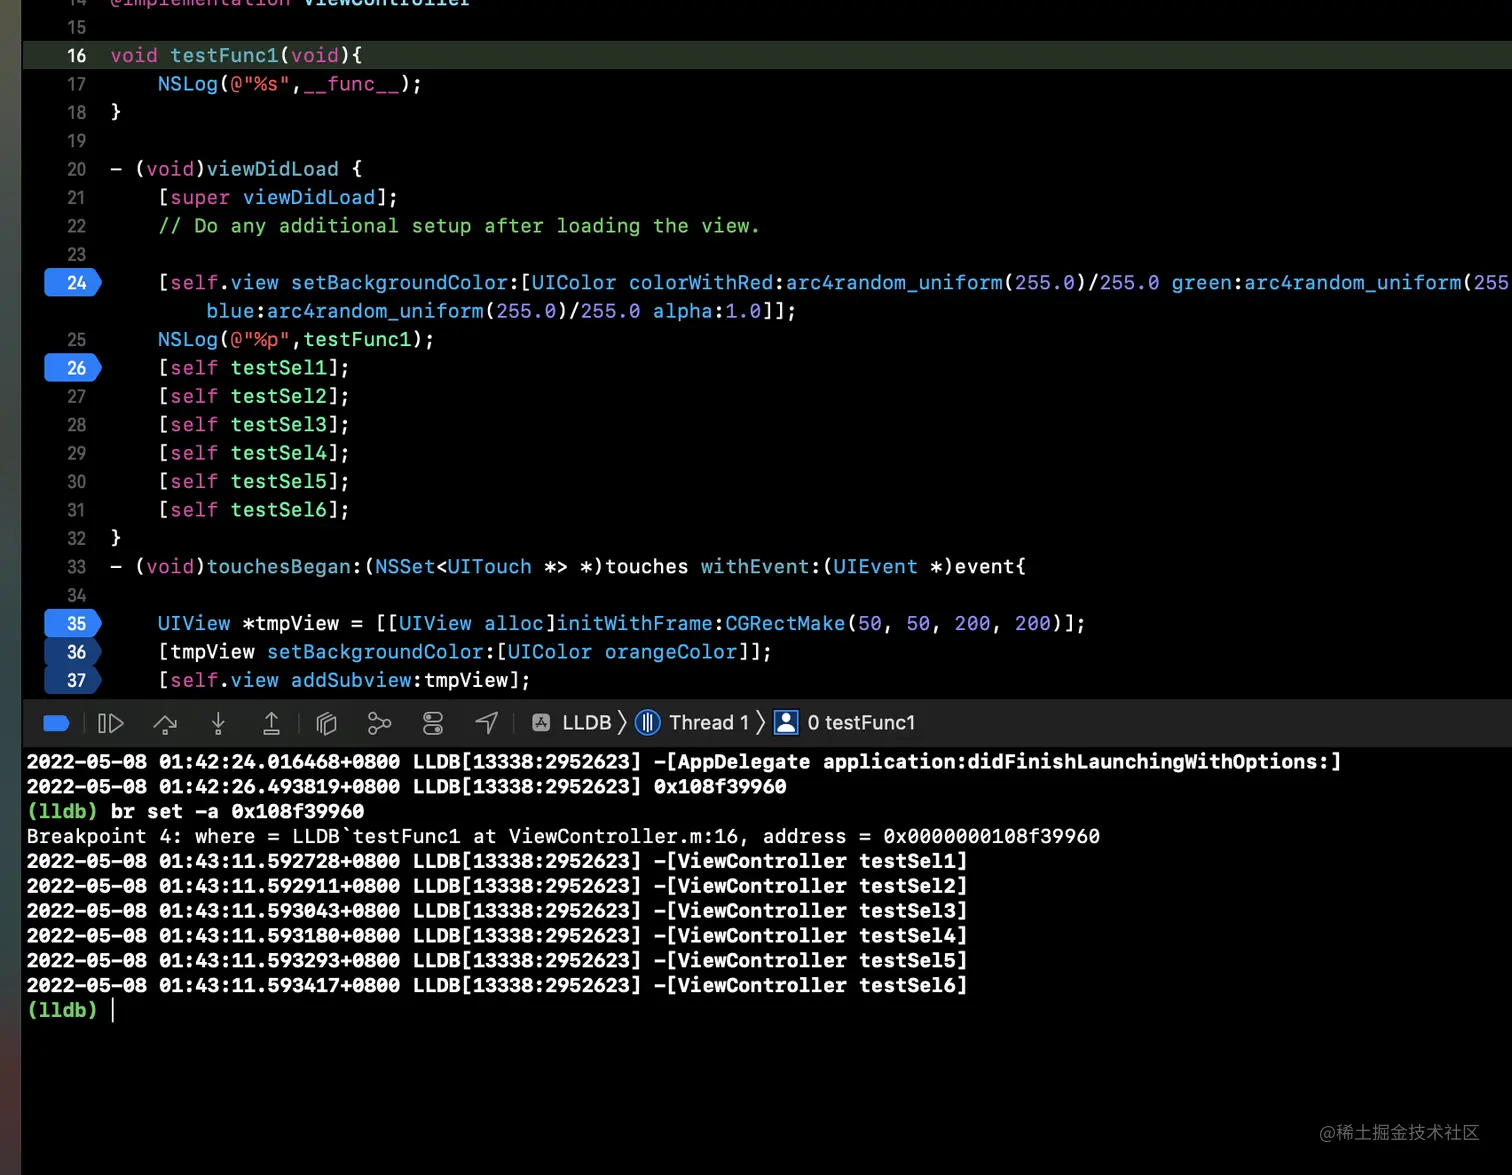Click '[self testSel1];' code line

(x=253, y=368)
